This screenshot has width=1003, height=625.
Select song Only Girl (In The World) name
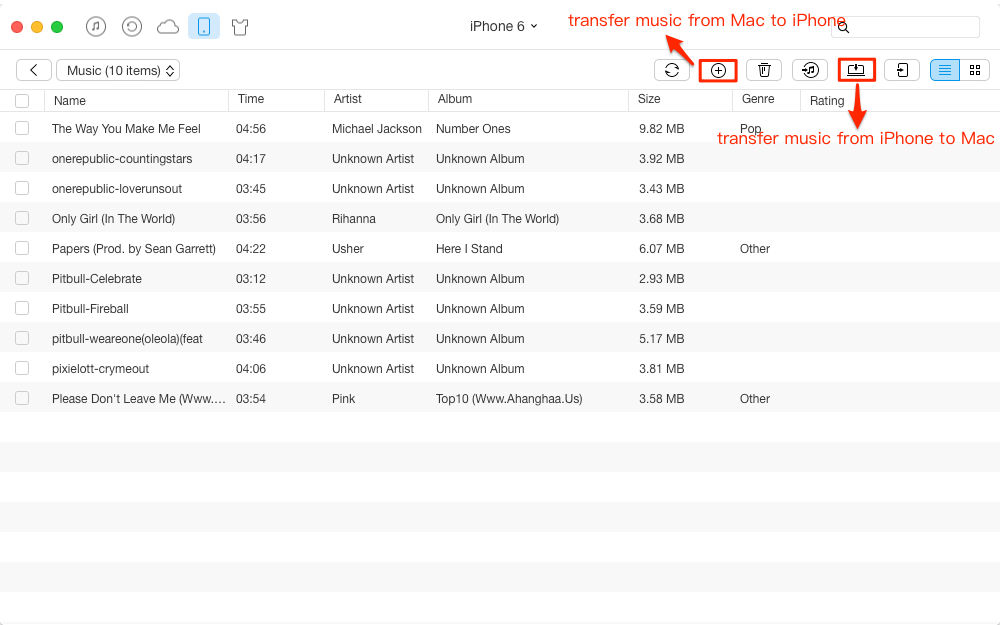113,219
